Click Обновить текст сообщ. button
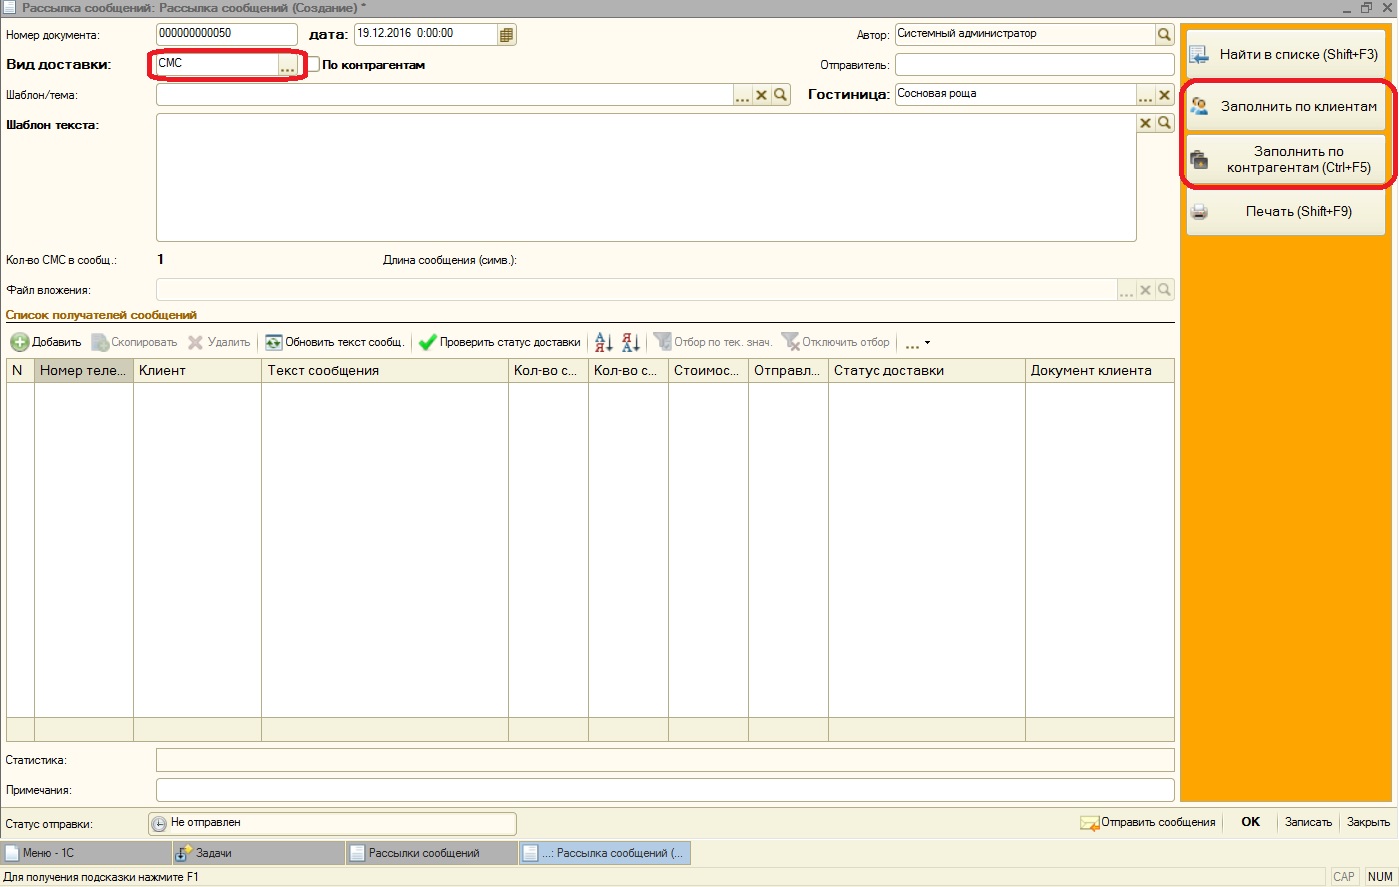Screen dimensions: 1399x887 335,342
